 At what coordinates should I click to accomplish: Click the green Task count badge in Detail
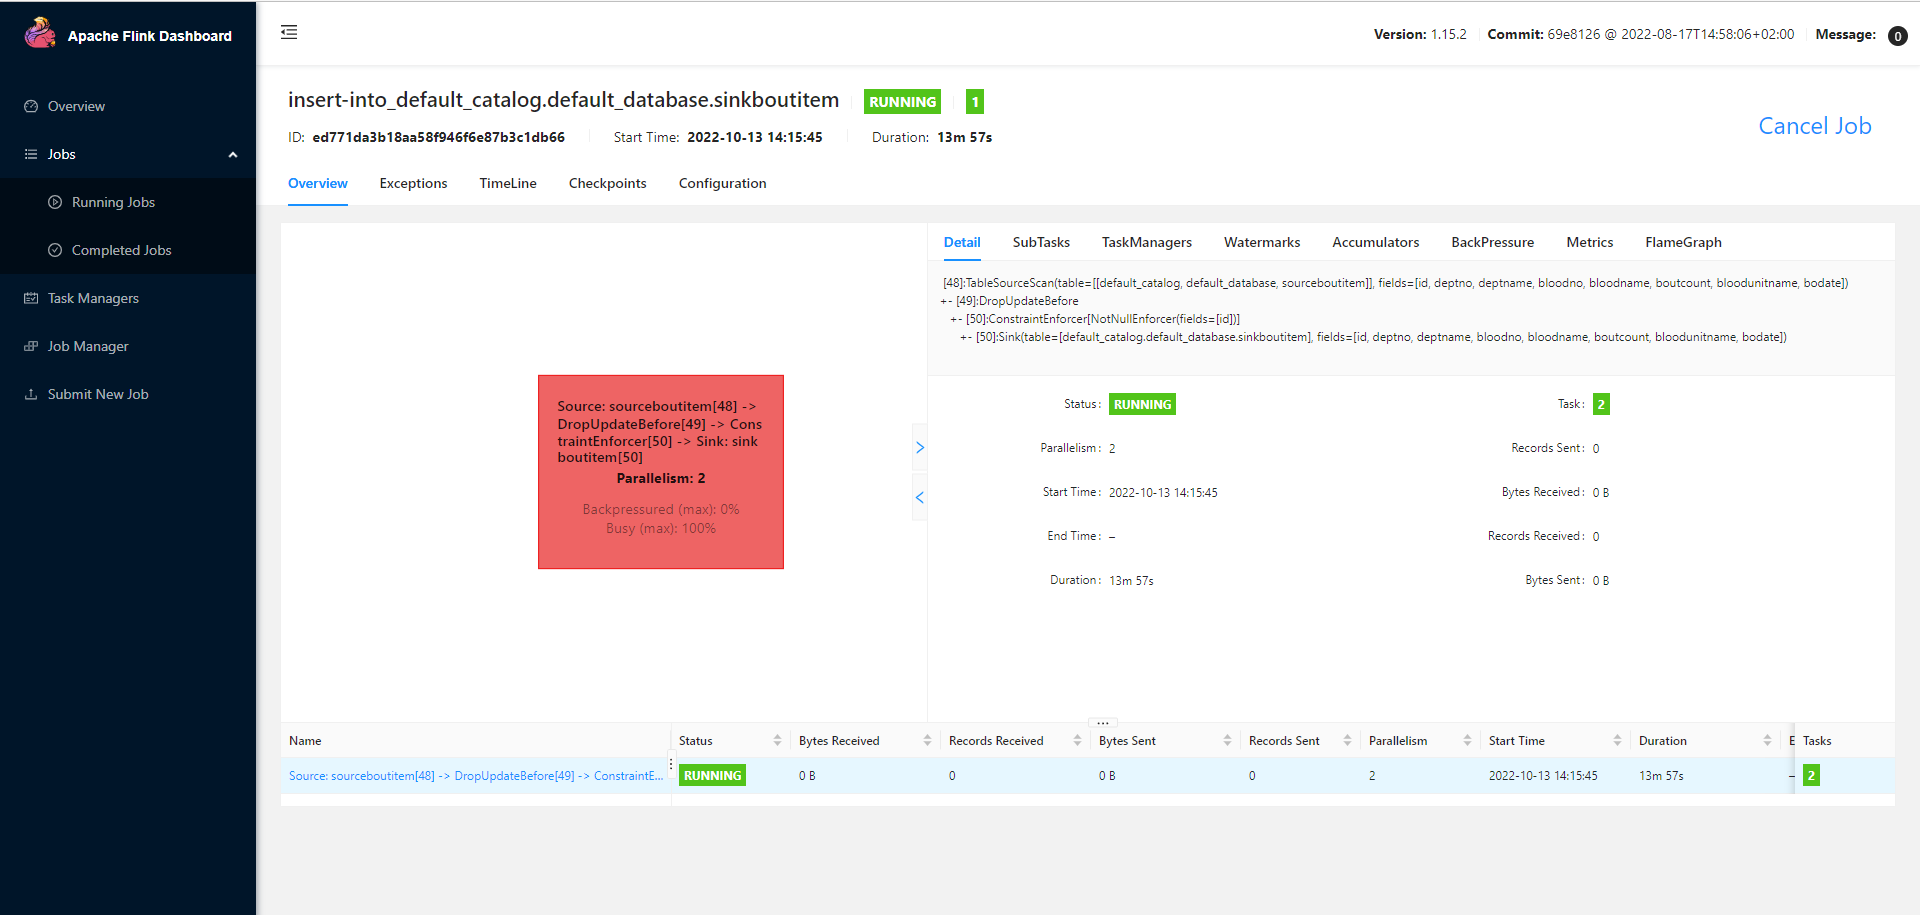(1601, 404)
